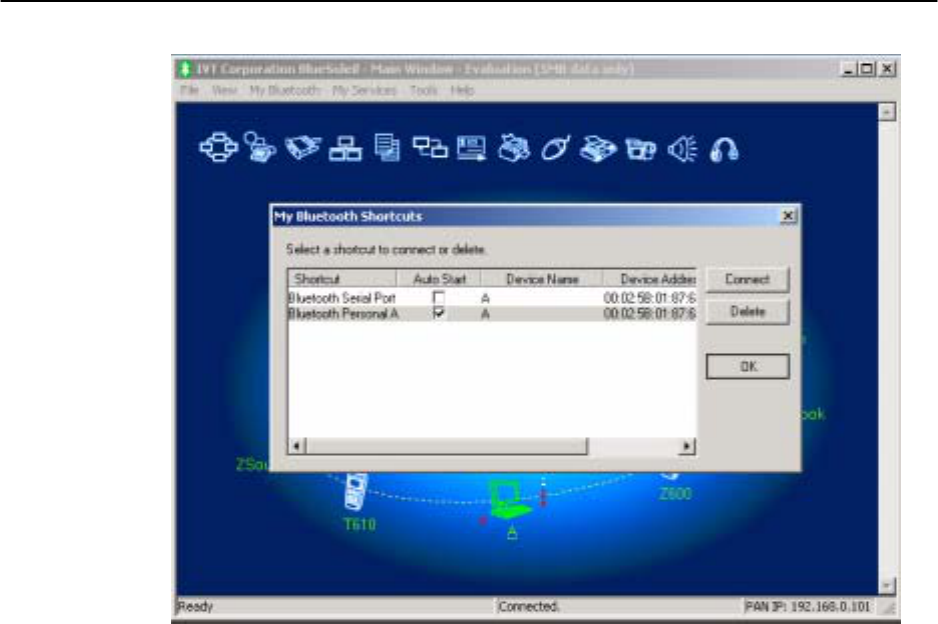The width and height of the screenshot is (938, 624).
Task: Click the Auto Start column header
Action: [439, 279]
